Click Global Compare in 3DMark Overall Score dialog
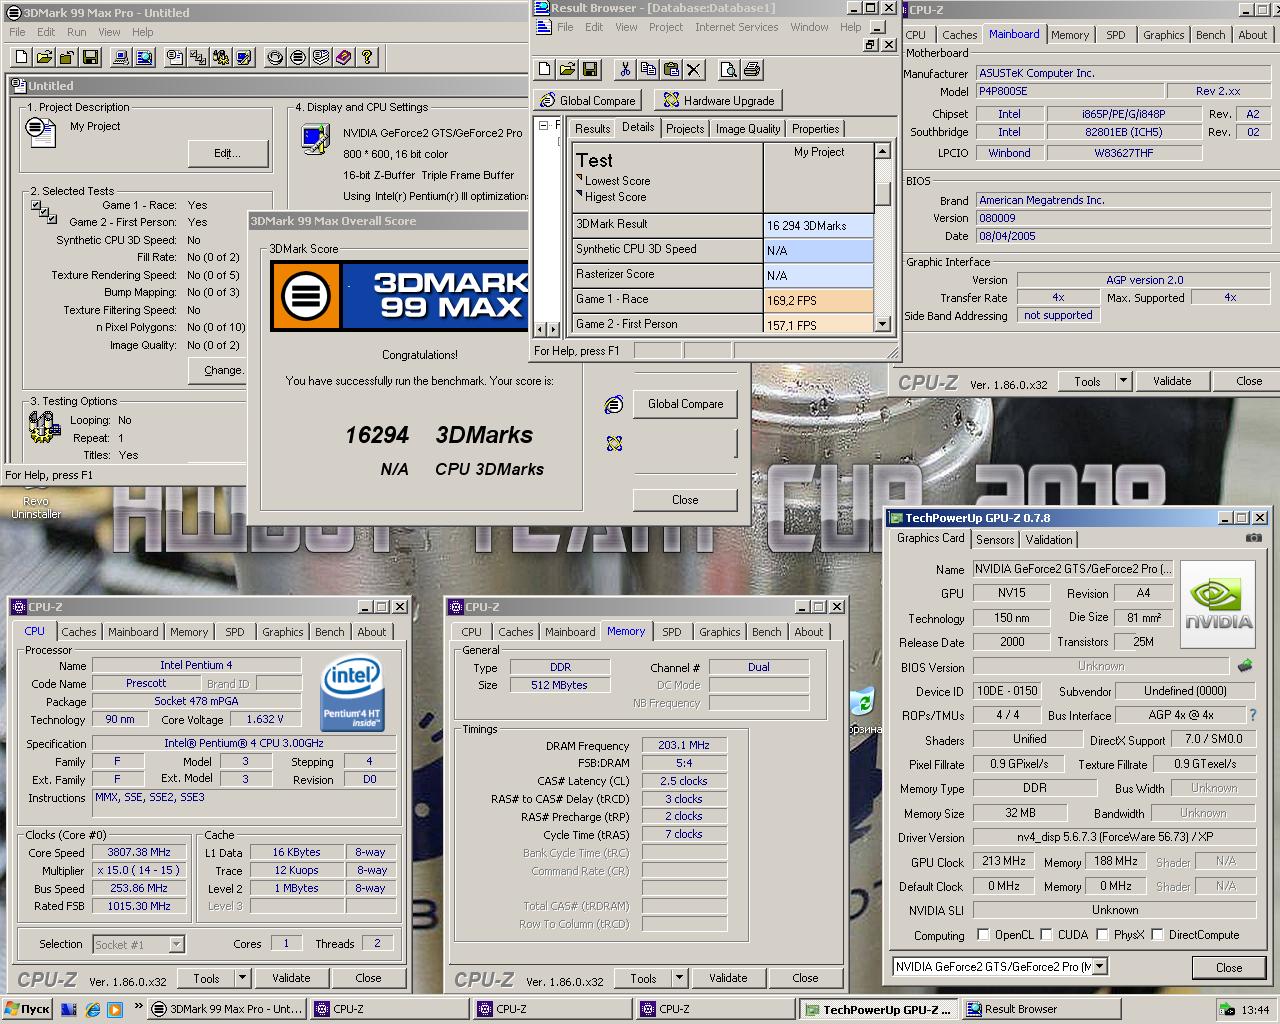The width and height of the screenshot is (1280, 1024). click(685, 404)
